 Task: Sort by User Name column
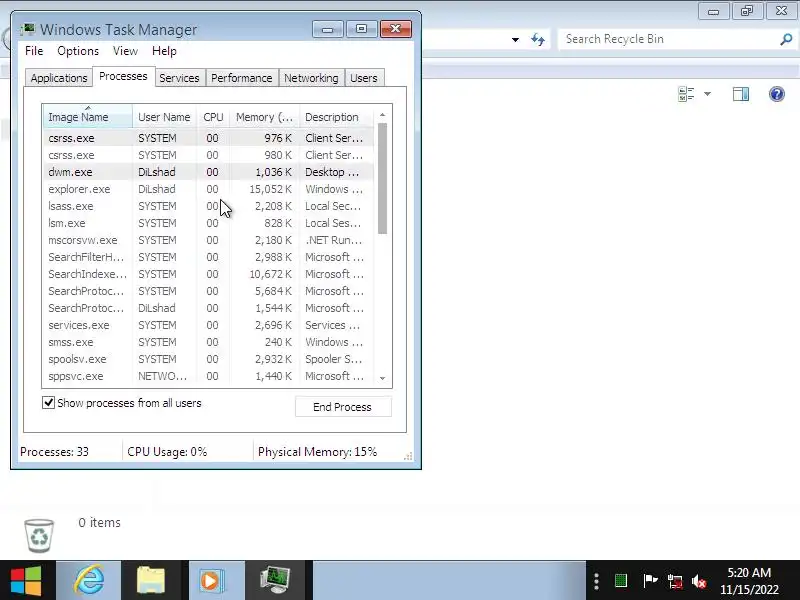pyautogui.click(x=164, y=117)
